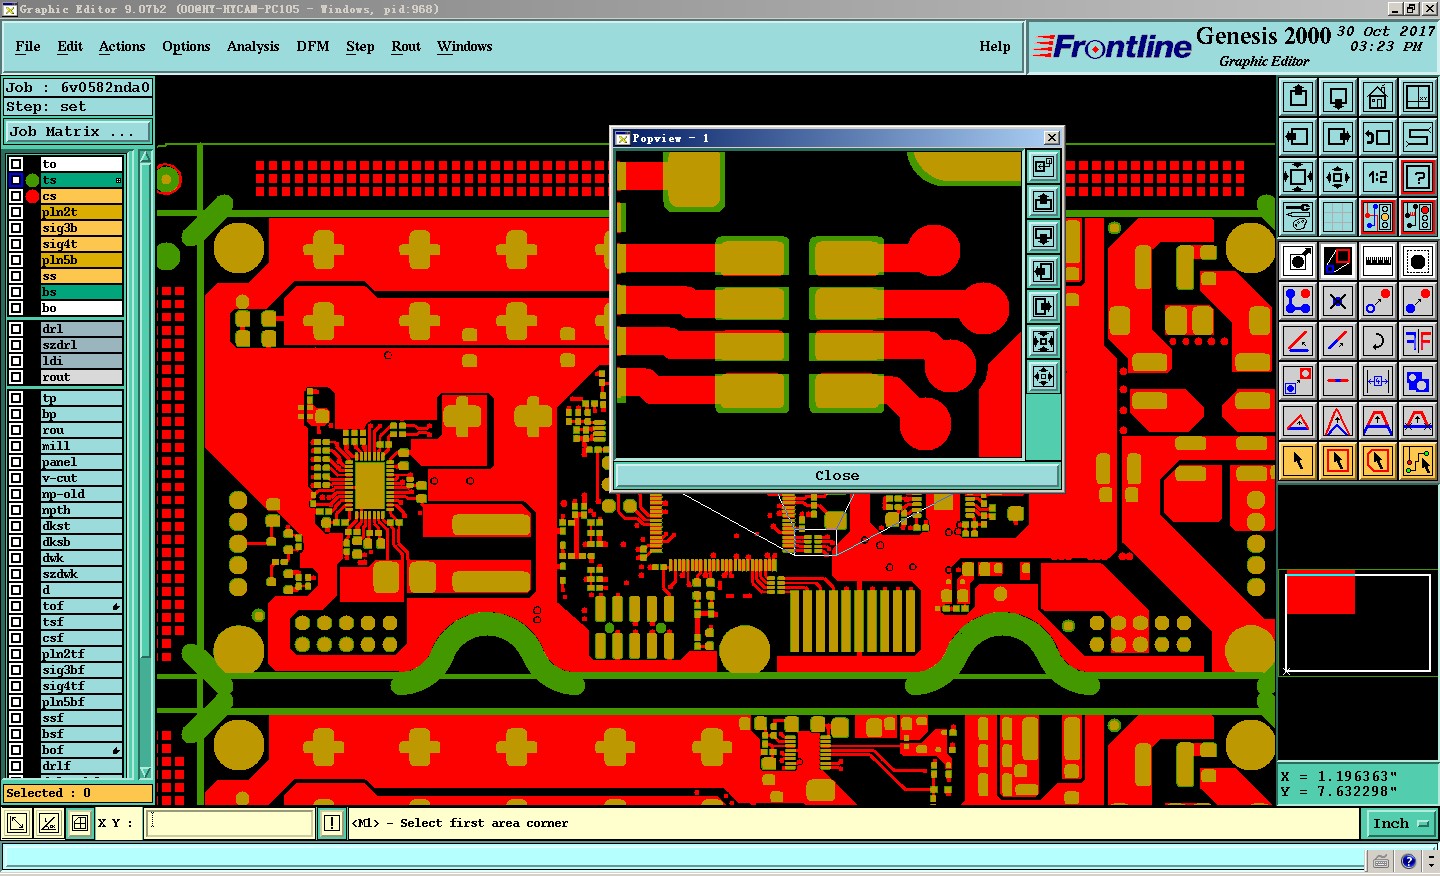Screen dimensions: 1440x876
Task: Toggle the checkbox for layer panel
Action: (x=16, y=462)
